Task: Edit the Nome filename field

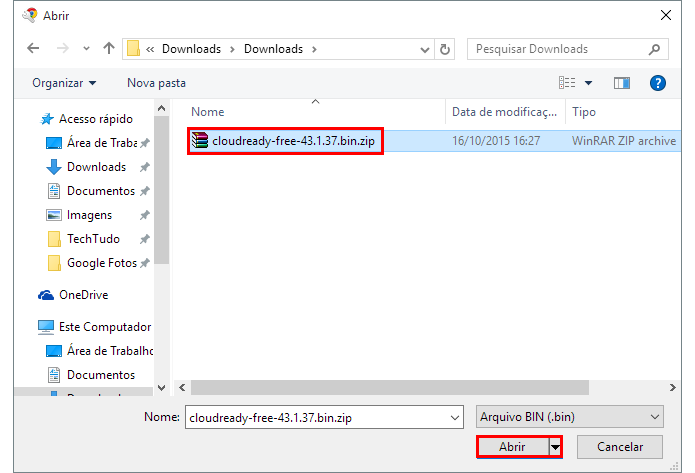Action: 317,418
